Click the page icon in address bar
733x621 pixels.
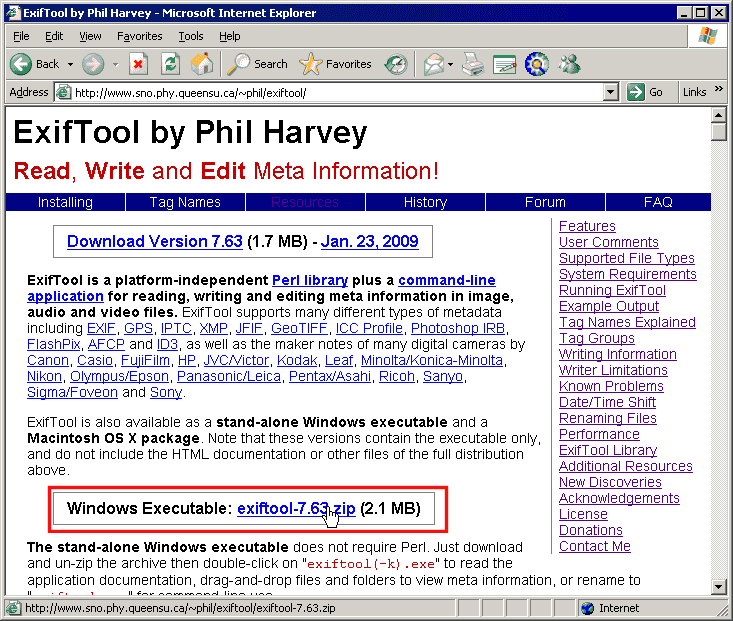pos(63,93)
